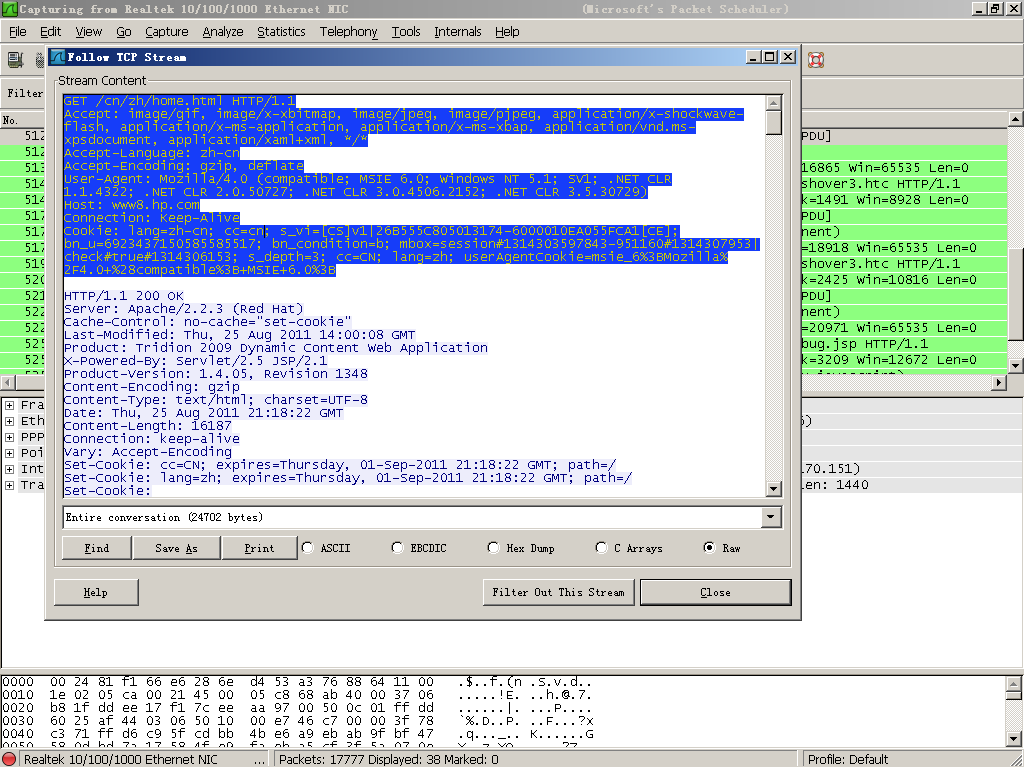This screenshot has width=1024, height=768.
Task: Click the 'Profile: Default' status bar entry
Action: pos(848,760)
